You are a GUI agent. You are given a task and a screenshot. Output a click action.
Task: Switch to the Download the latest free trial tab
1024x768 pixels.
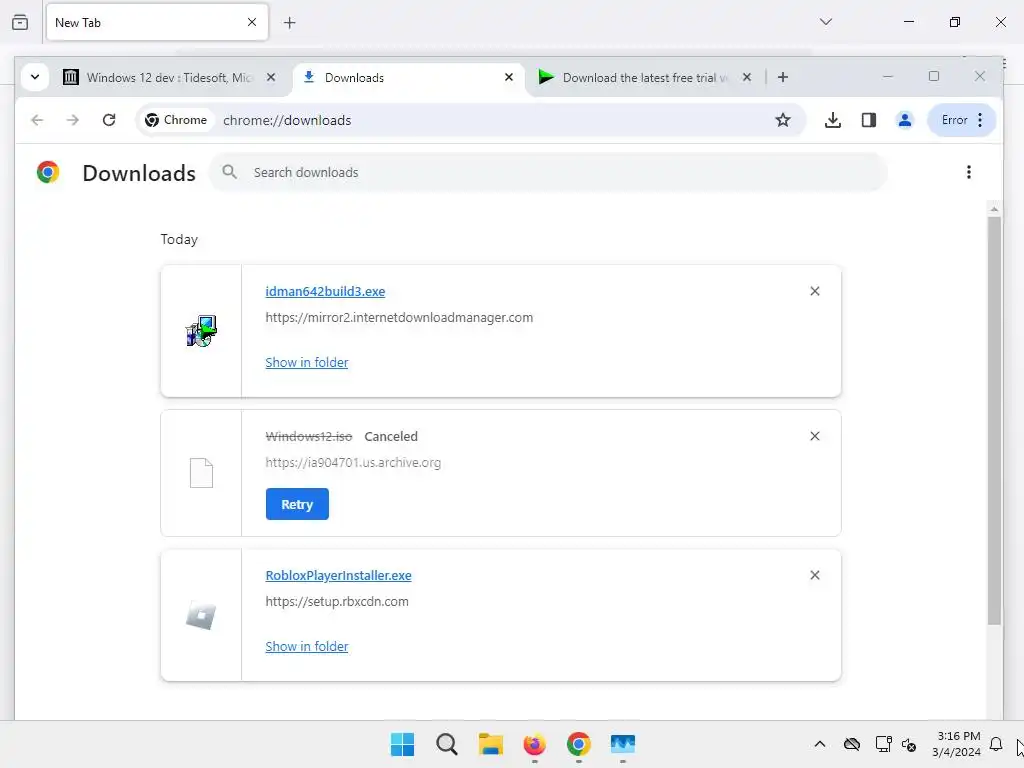click(645, 78)
